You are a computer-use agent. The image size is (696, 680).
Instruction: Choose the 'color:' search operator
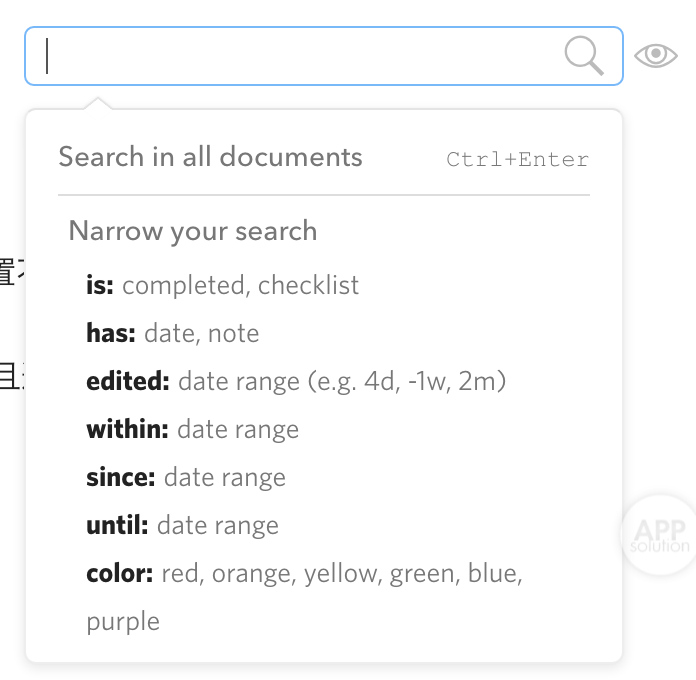[x=119, y=573]
